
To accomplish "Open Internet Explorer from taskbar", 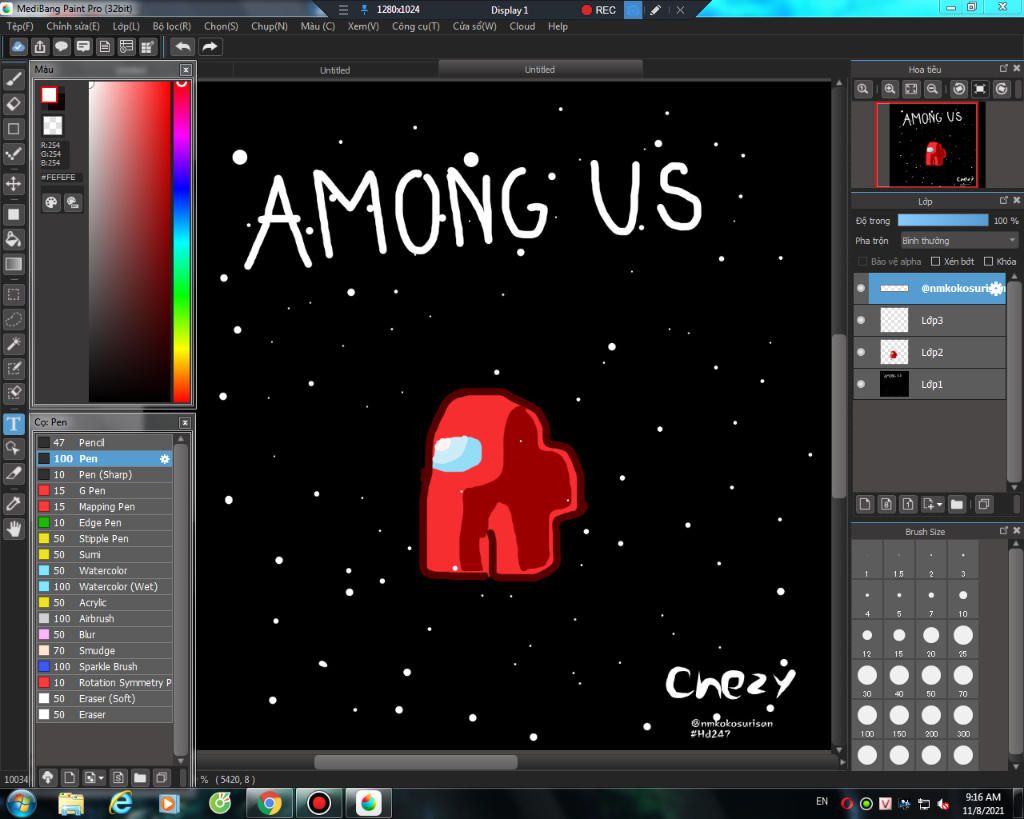I will 121,803.
